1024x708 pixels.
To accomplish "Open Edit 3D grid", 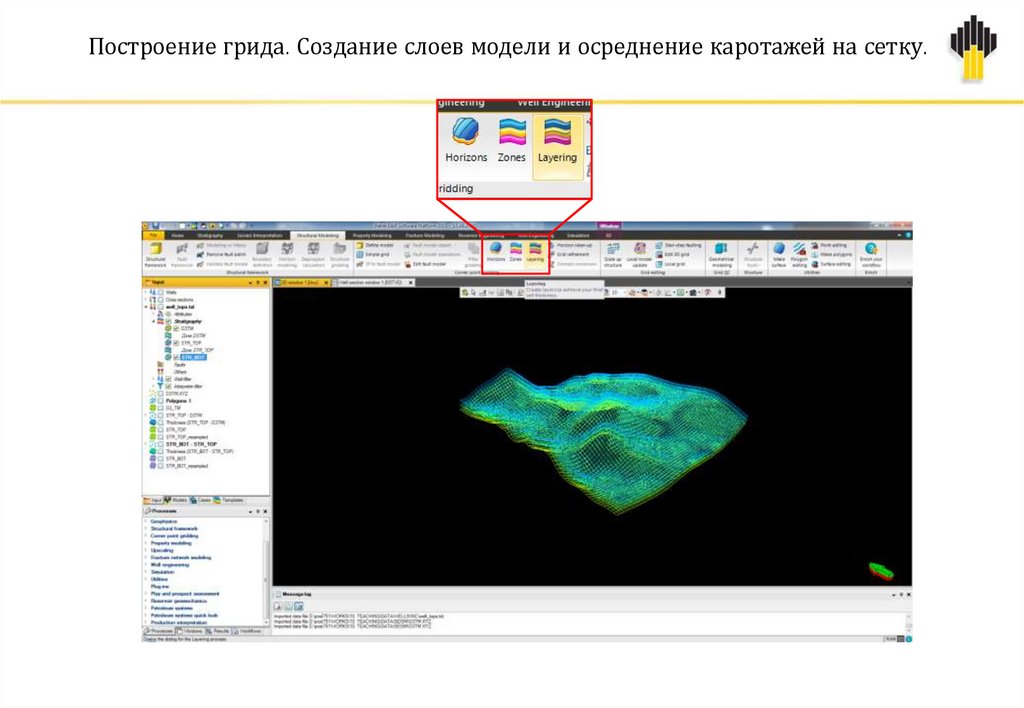I will click(671, 254).
